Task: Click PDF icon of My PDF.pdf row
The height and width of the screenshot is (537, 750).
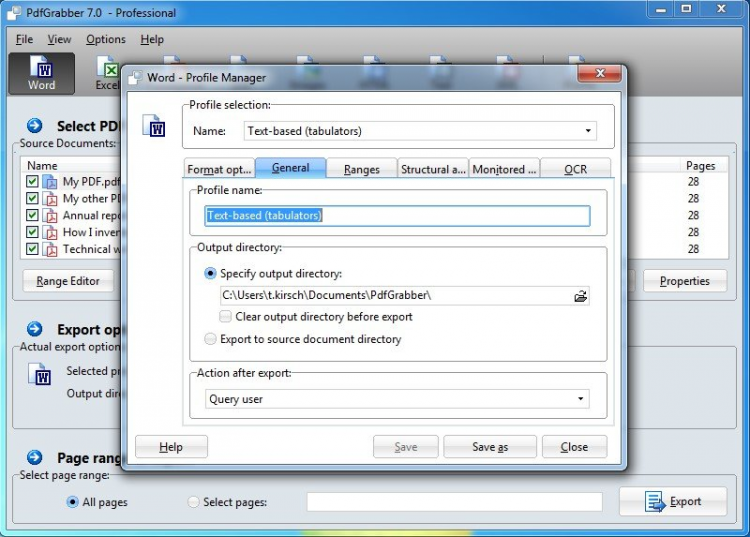Action: (50, 182)
